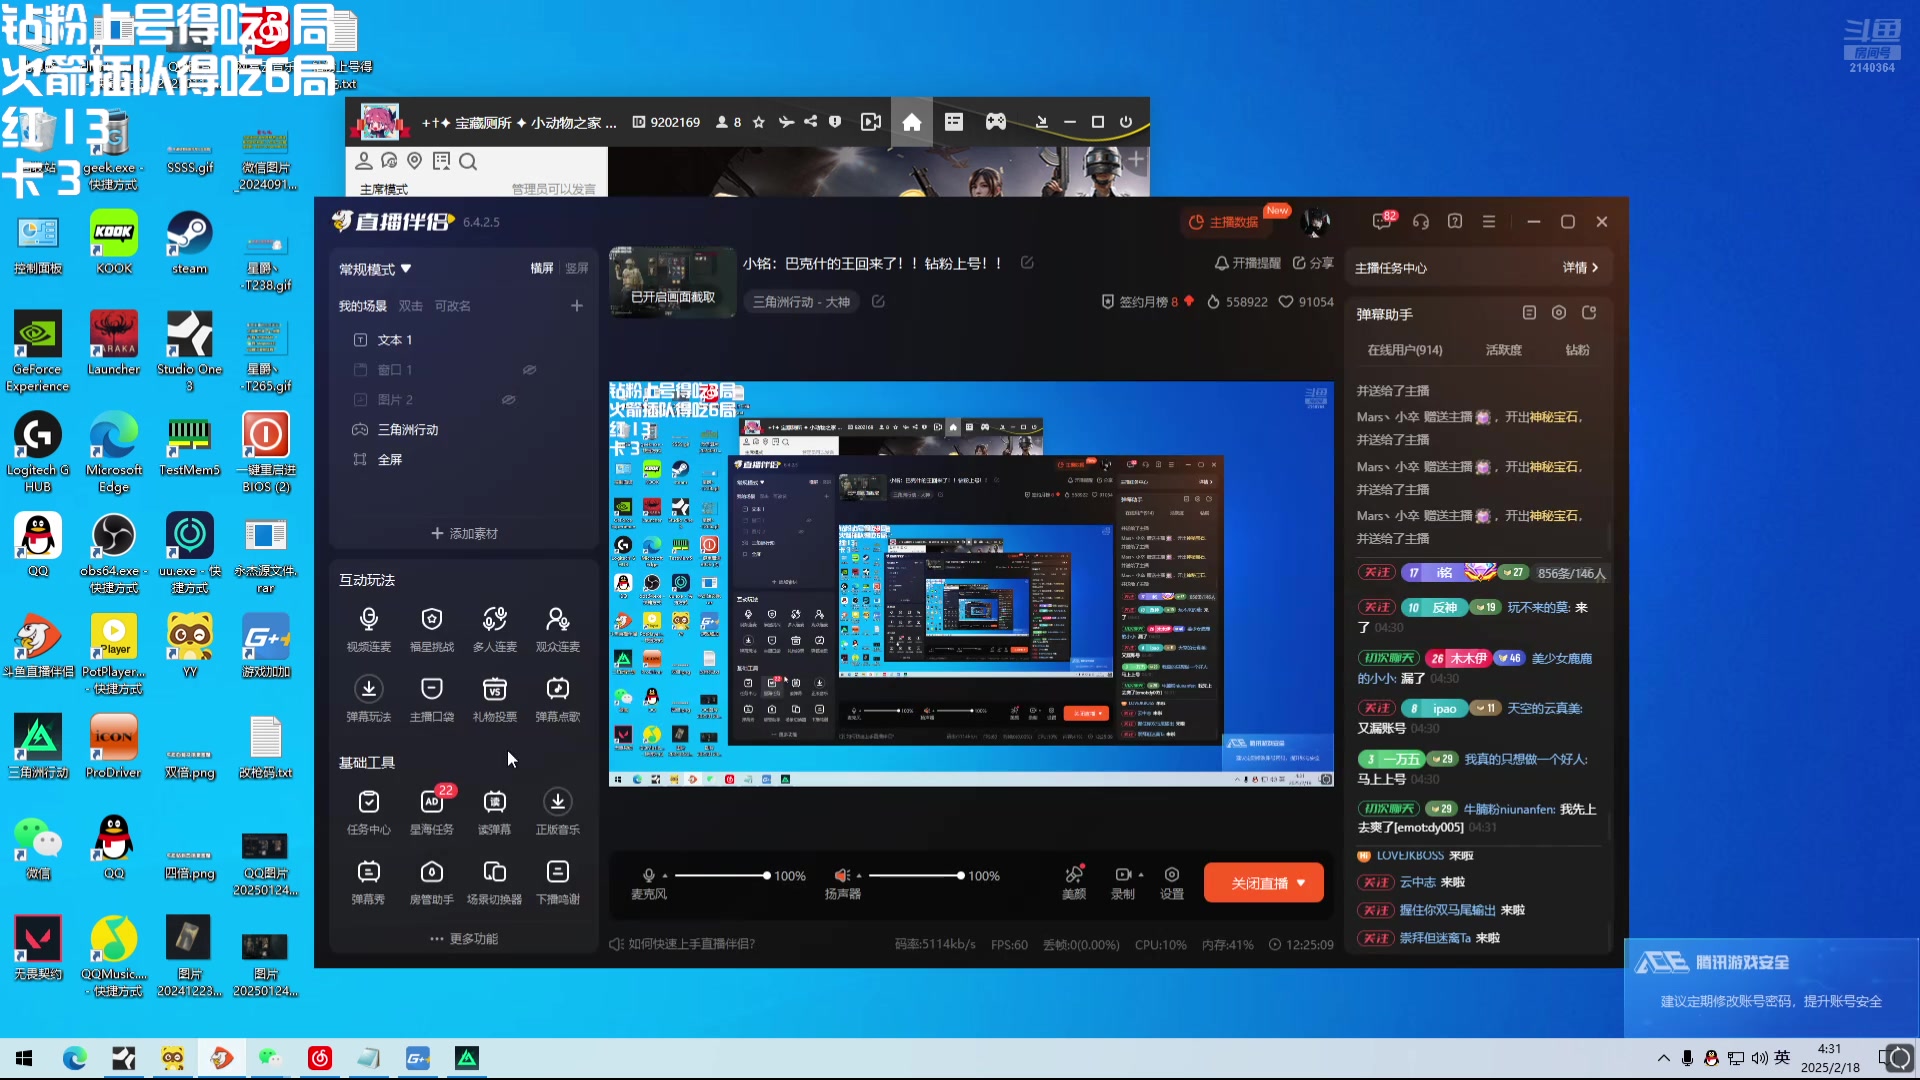
Task: Open 场景切换器 scene switcher
Action: coord(495,882)
